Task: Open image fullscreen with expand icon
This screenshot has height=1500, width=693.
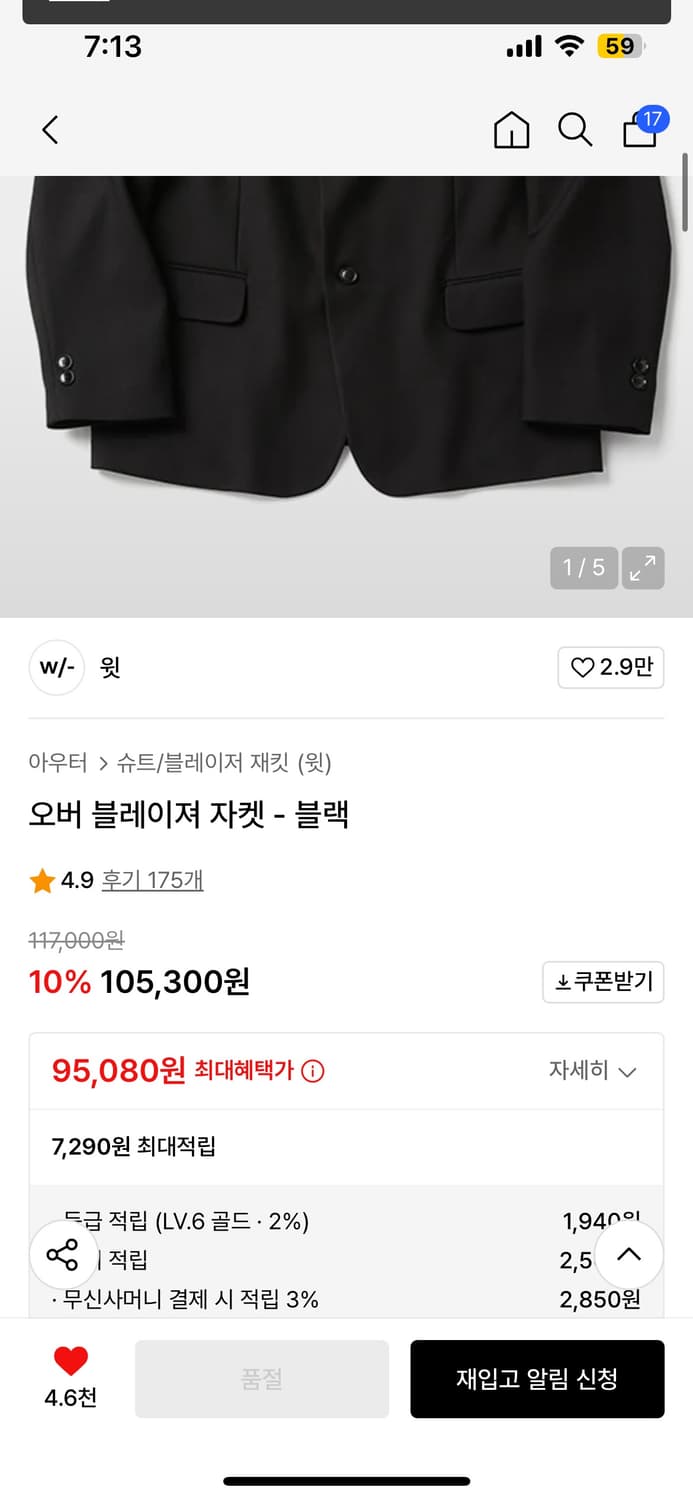Action: [x=643, y=568]
